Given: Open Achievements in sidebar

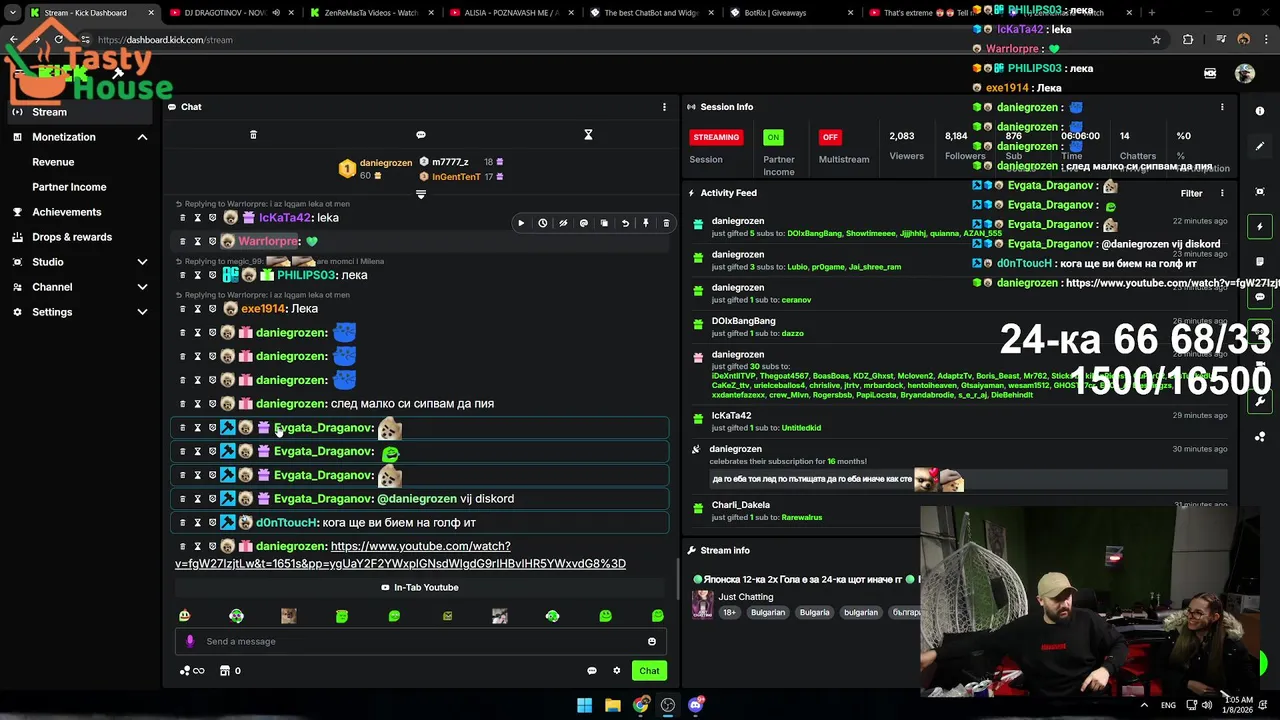Looking at the screenshot, I should (66, 212).
